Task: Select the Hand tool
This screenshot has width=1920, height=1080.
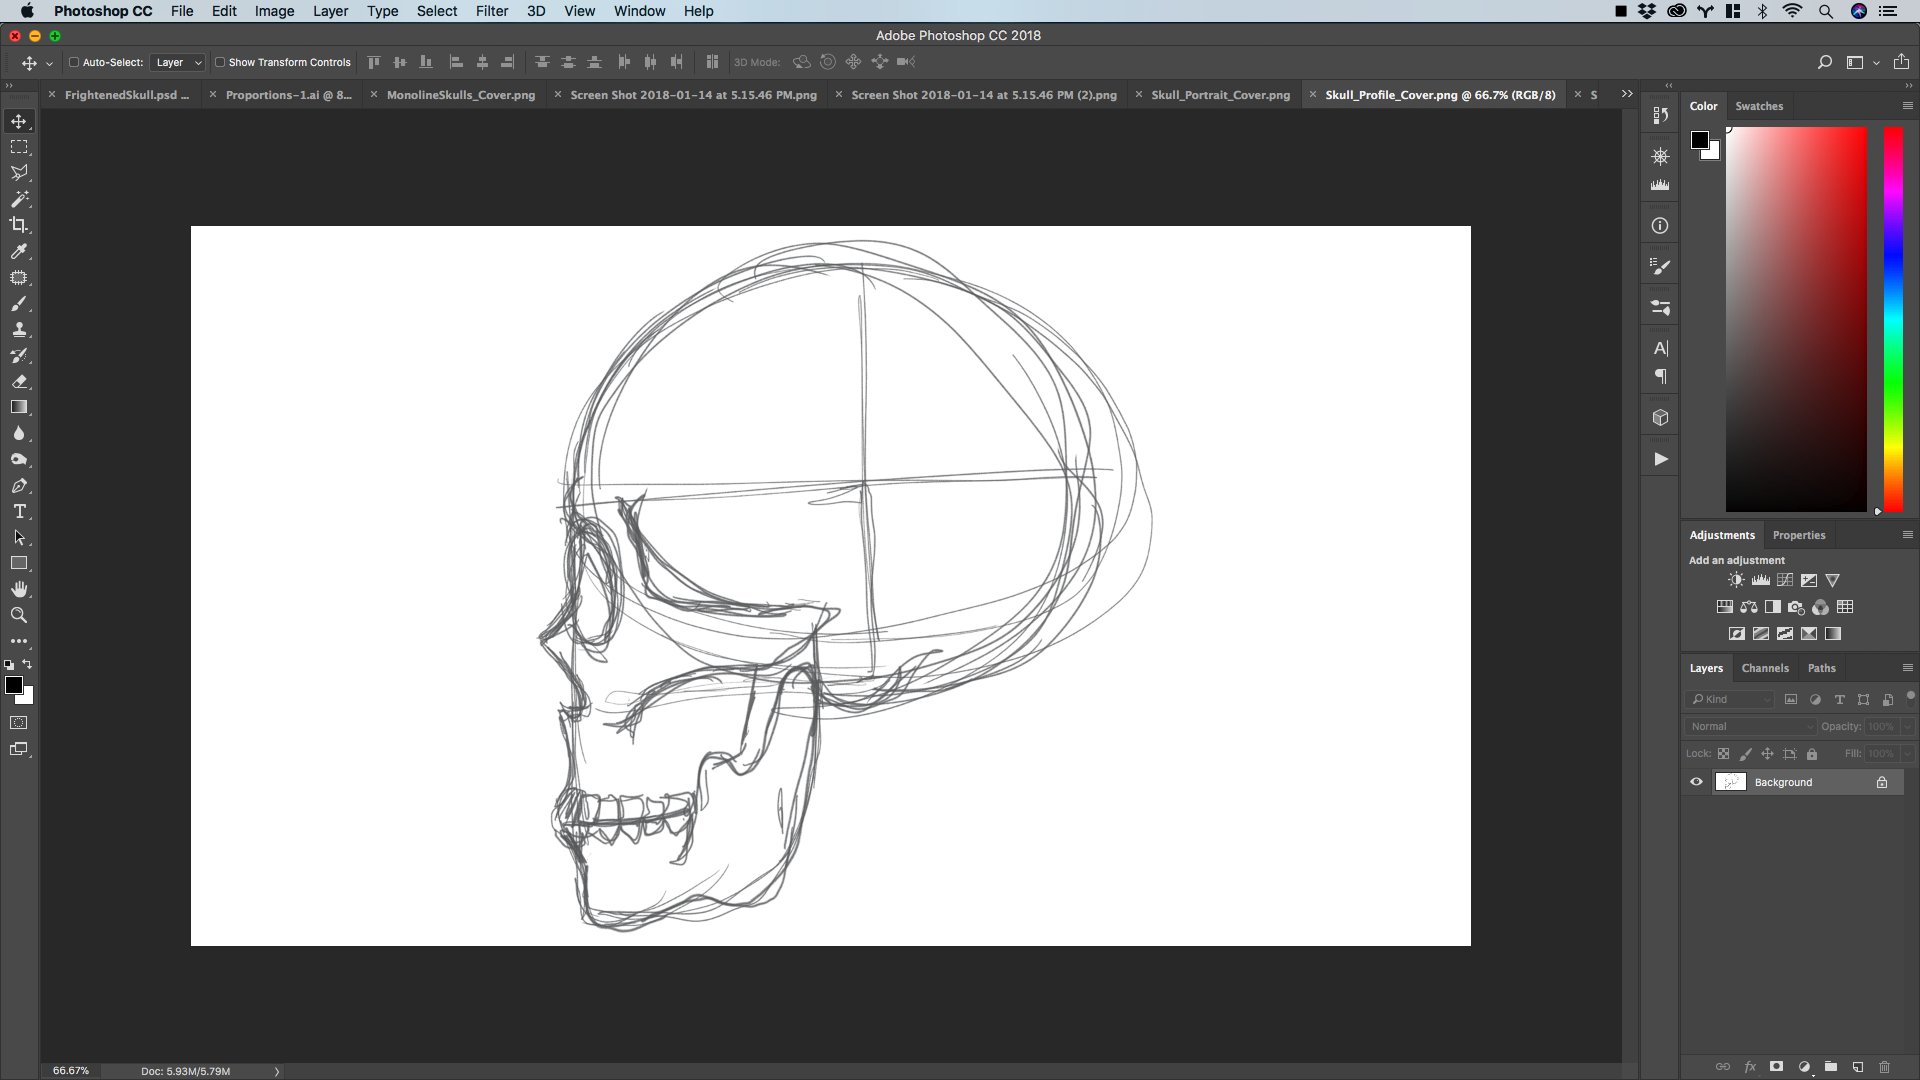Action: (x=19, y=590)
